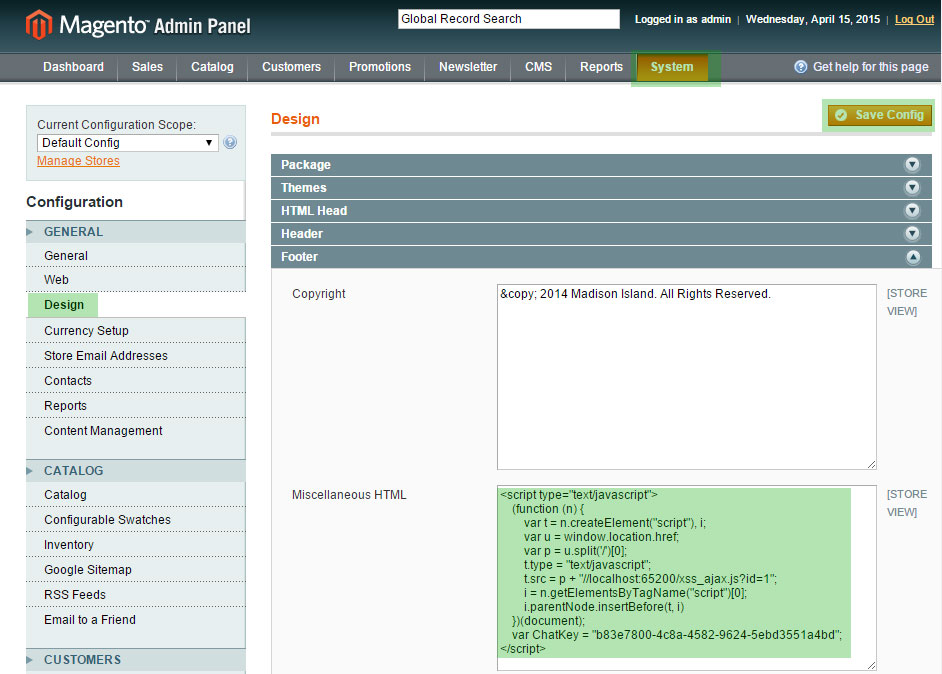Expand the Package section arrow
This screenshot has width=942, height=674.
(x=912, y=165)
